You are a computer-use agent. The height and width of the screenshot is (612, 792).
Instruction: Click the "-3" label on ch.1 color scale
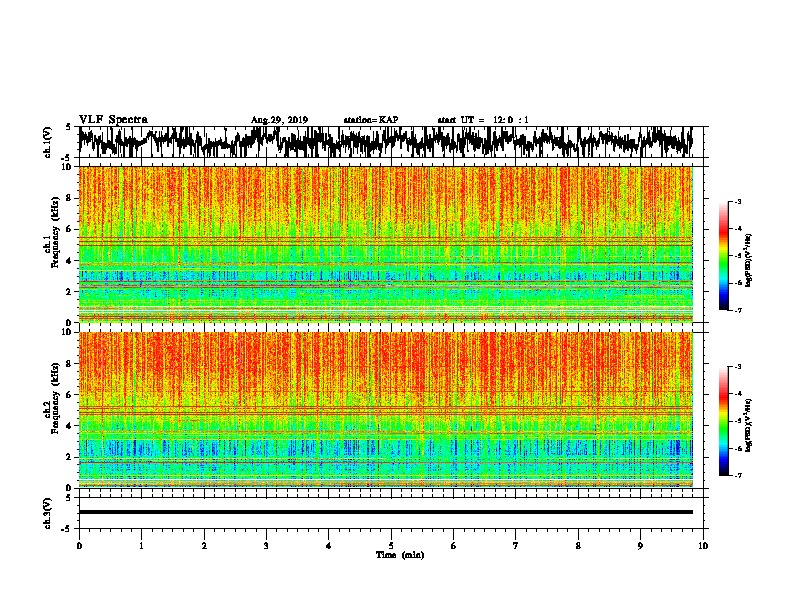click(738, 202)
